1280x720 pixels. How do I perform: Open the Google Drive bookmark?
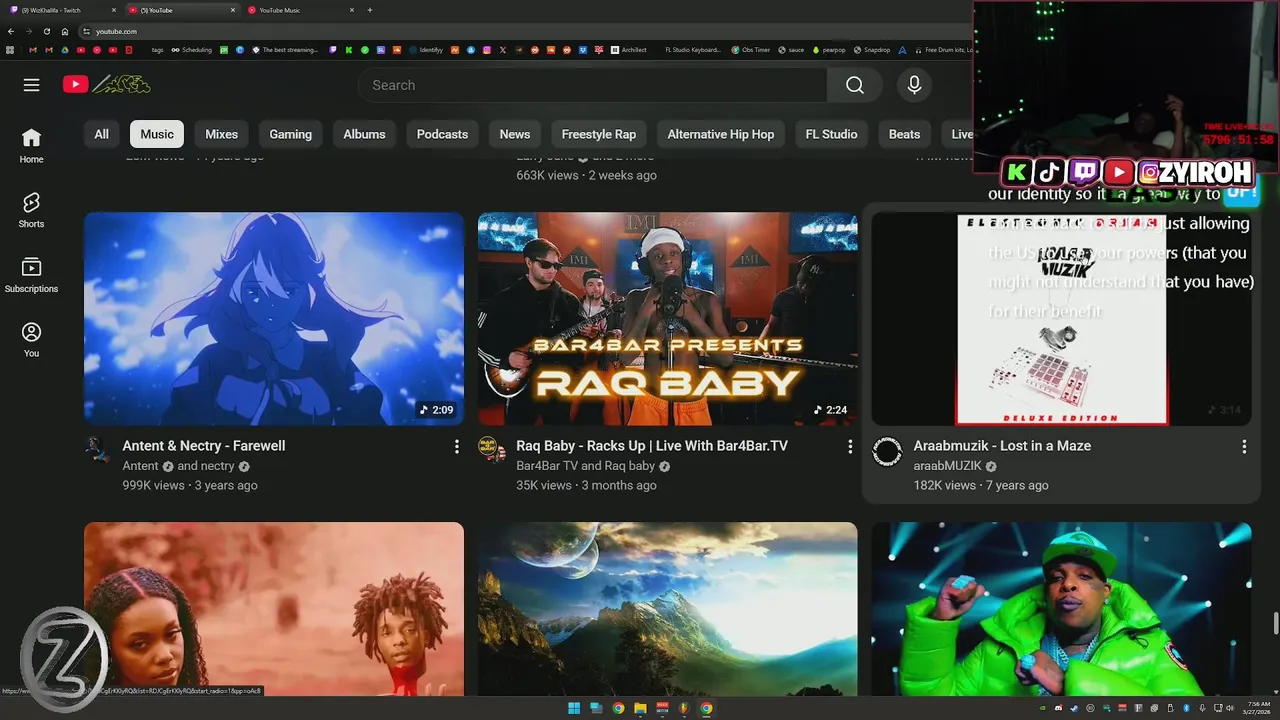[x=65, y=50]
